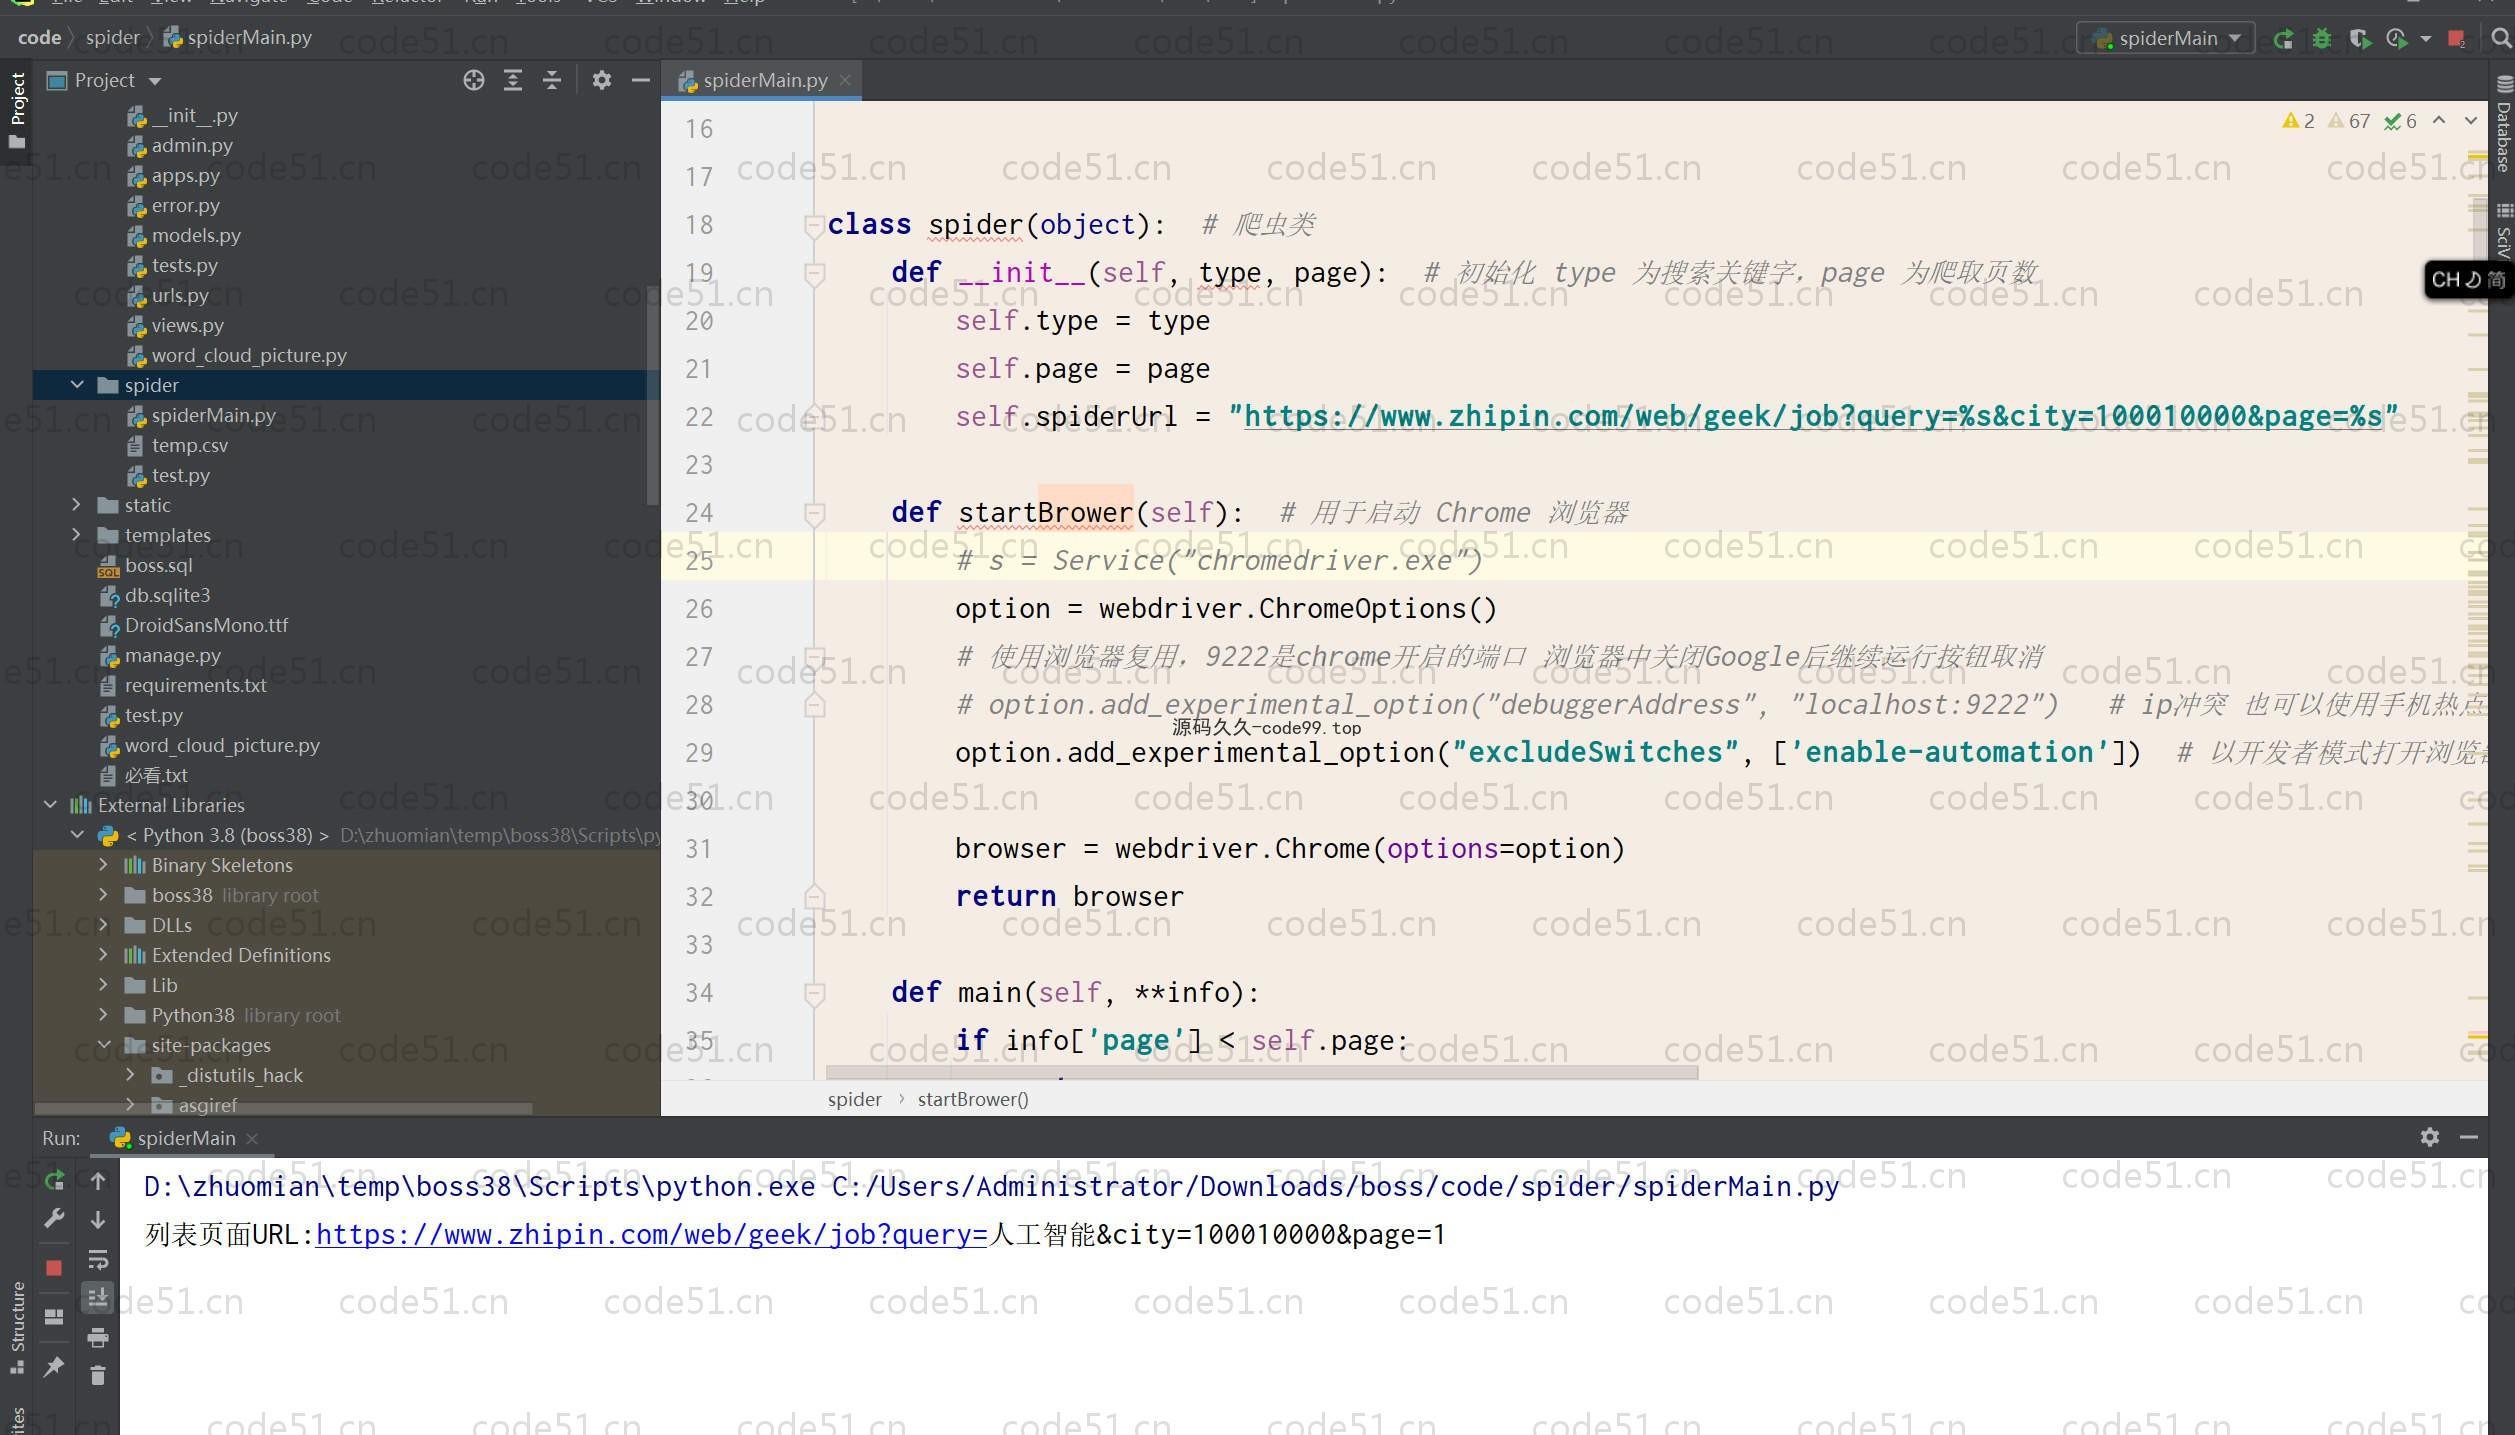Image resolution: width=2515 pixels, height=1435 pixels.
Task: Click 'spider' breadcrumb in navigation bar
Action: coord(112,38)
